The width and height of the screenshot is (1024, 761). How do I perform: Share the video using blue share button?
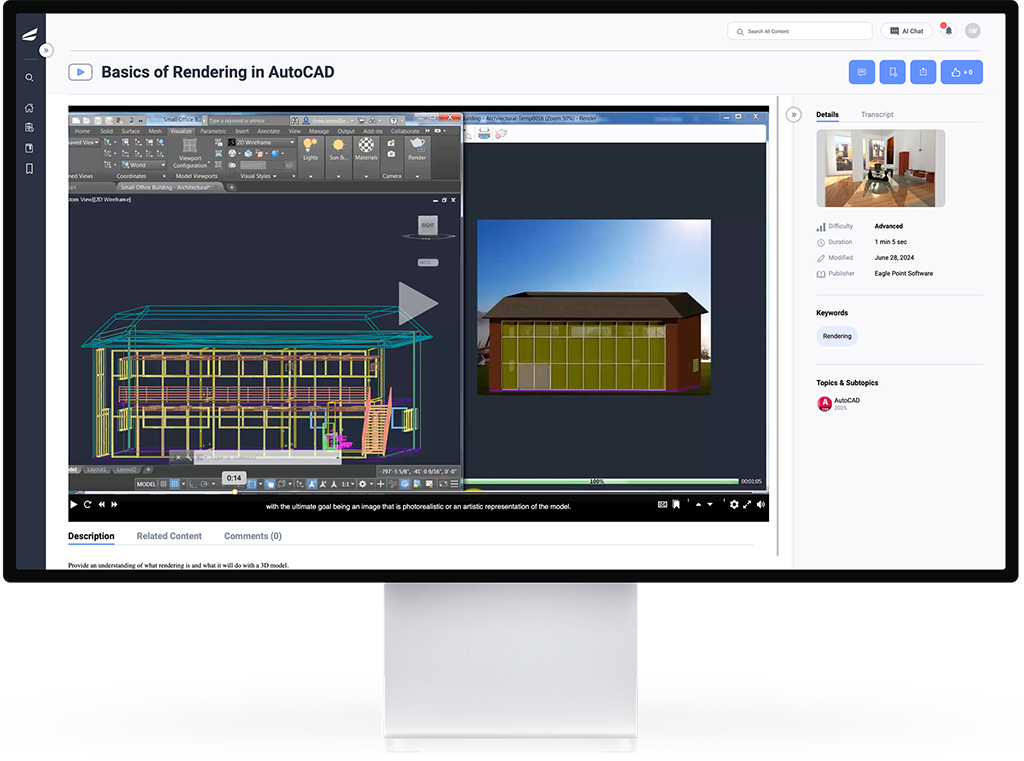(923, 72)
